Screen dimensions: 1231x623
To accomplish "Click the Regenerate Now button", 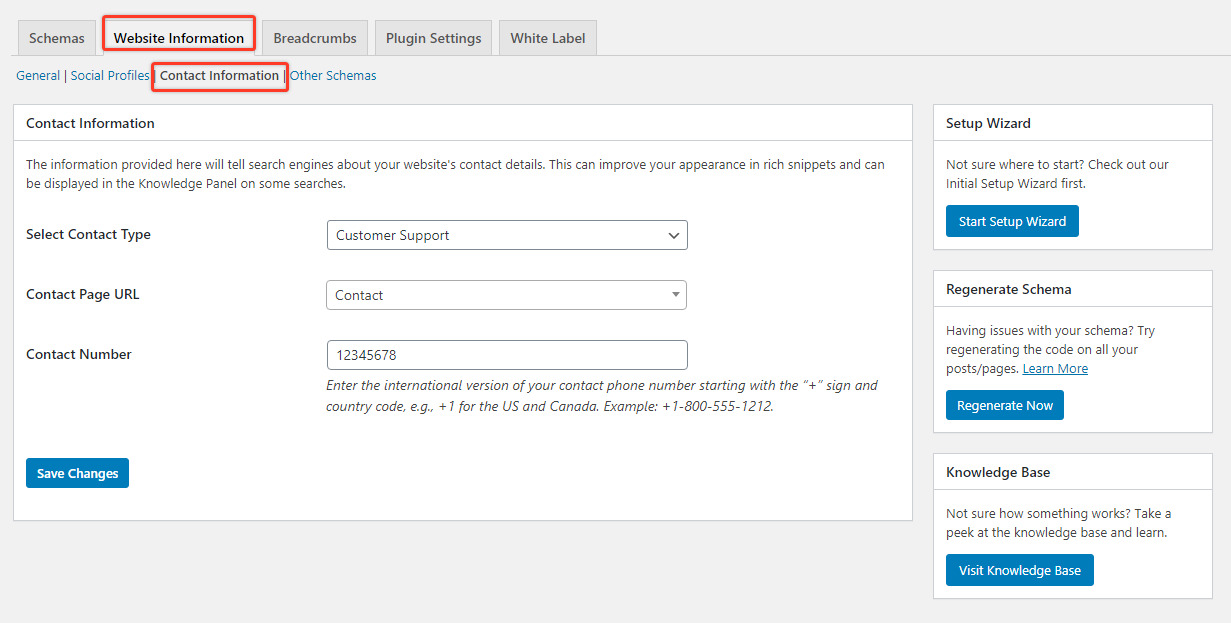I will pos(1004,404).
